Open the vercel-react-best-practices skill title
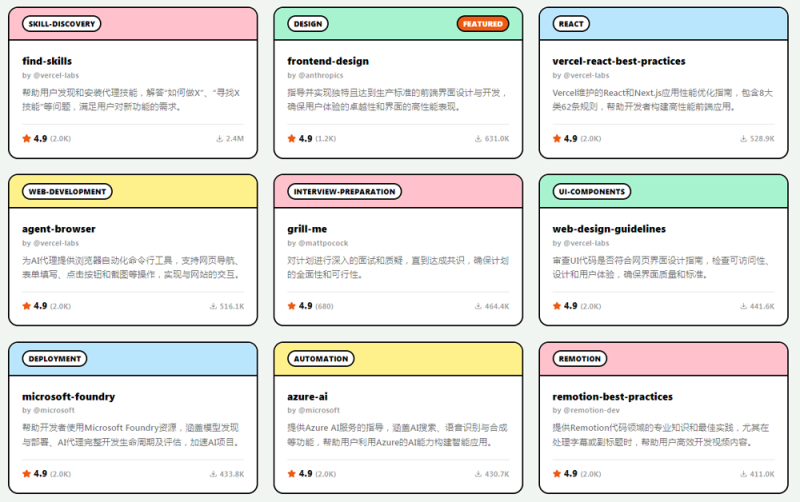This screenshot has height=502, width=800. (619, 61)
